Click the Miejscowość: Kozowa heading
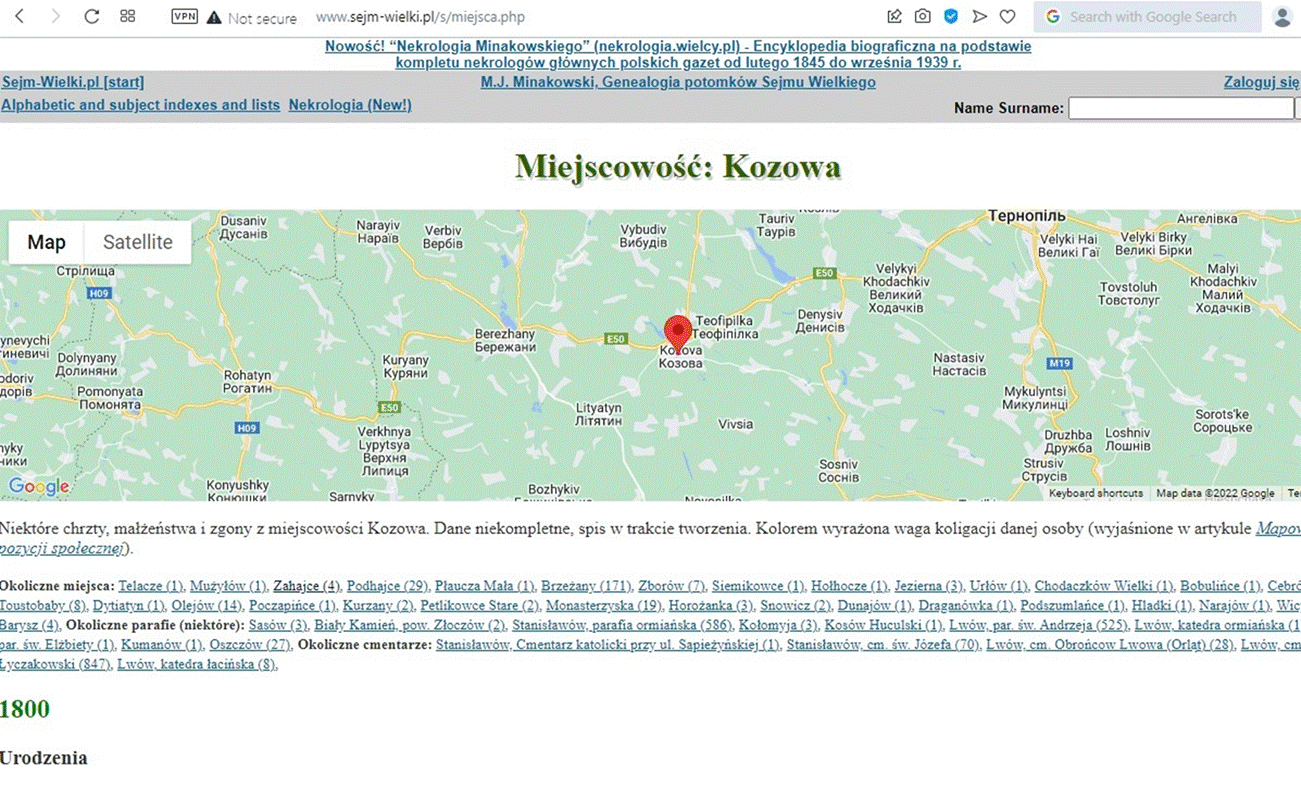Screen dimensions: 1301x786 [x=678, y=166]
